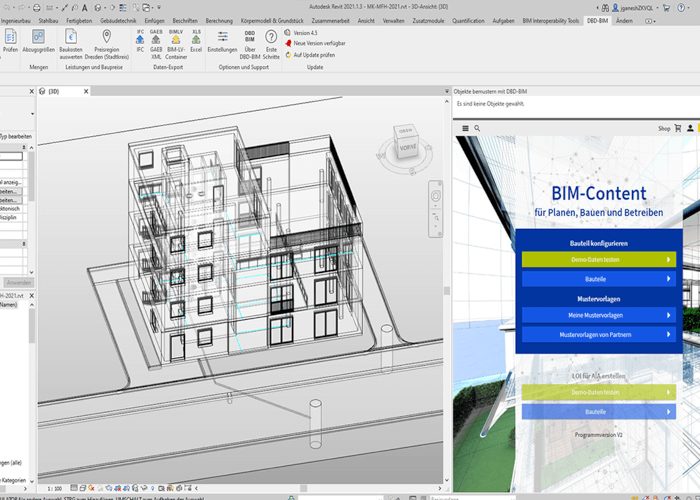Switch to the Gebäudetechnik ribbon tab

pos(118,21)
